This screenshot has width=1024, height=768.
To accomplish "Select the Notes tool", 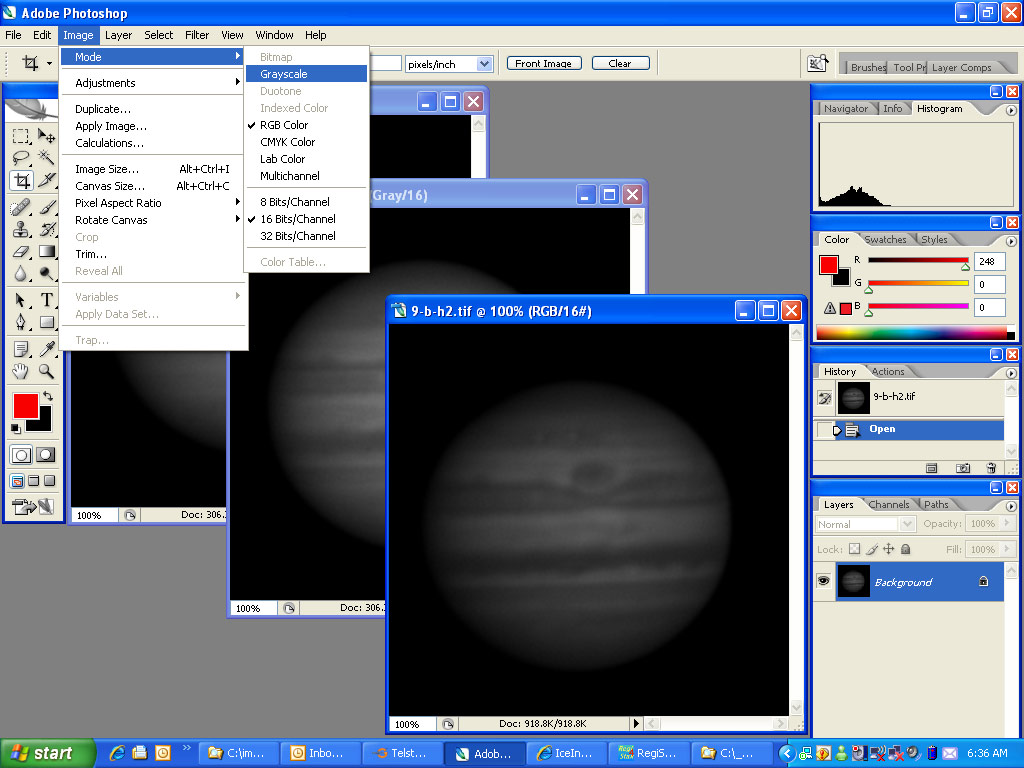I will [x=21, y=349].
